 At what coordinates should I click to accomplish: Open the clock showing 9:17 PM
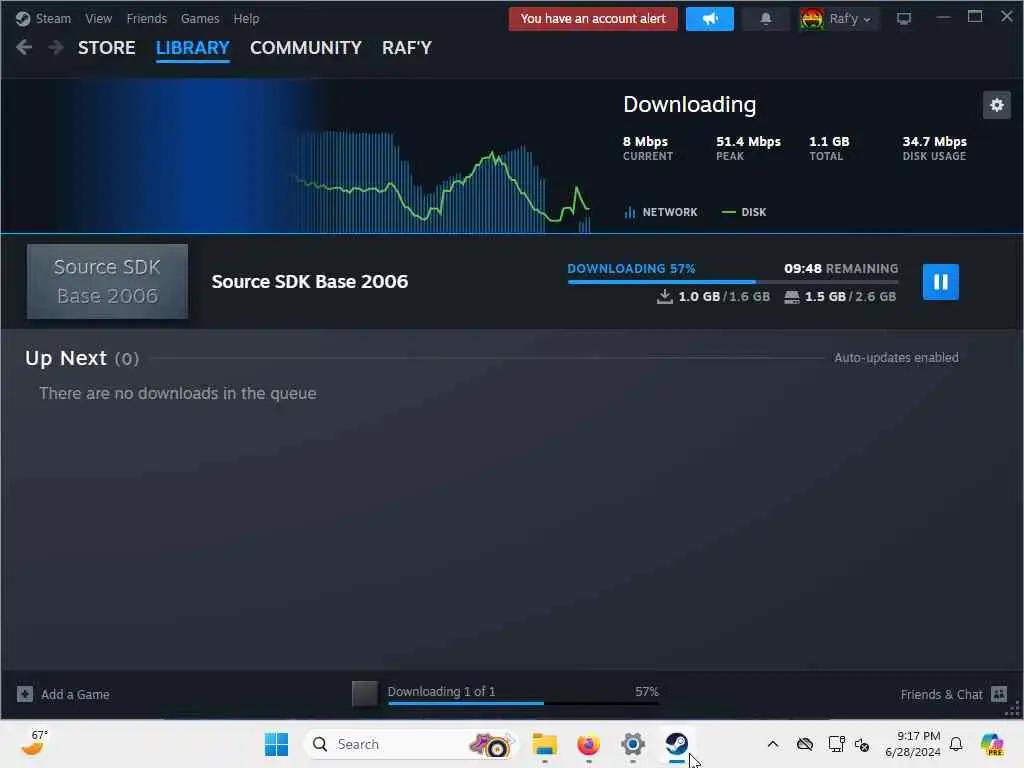pyautogui.click(x=913, y=744)
